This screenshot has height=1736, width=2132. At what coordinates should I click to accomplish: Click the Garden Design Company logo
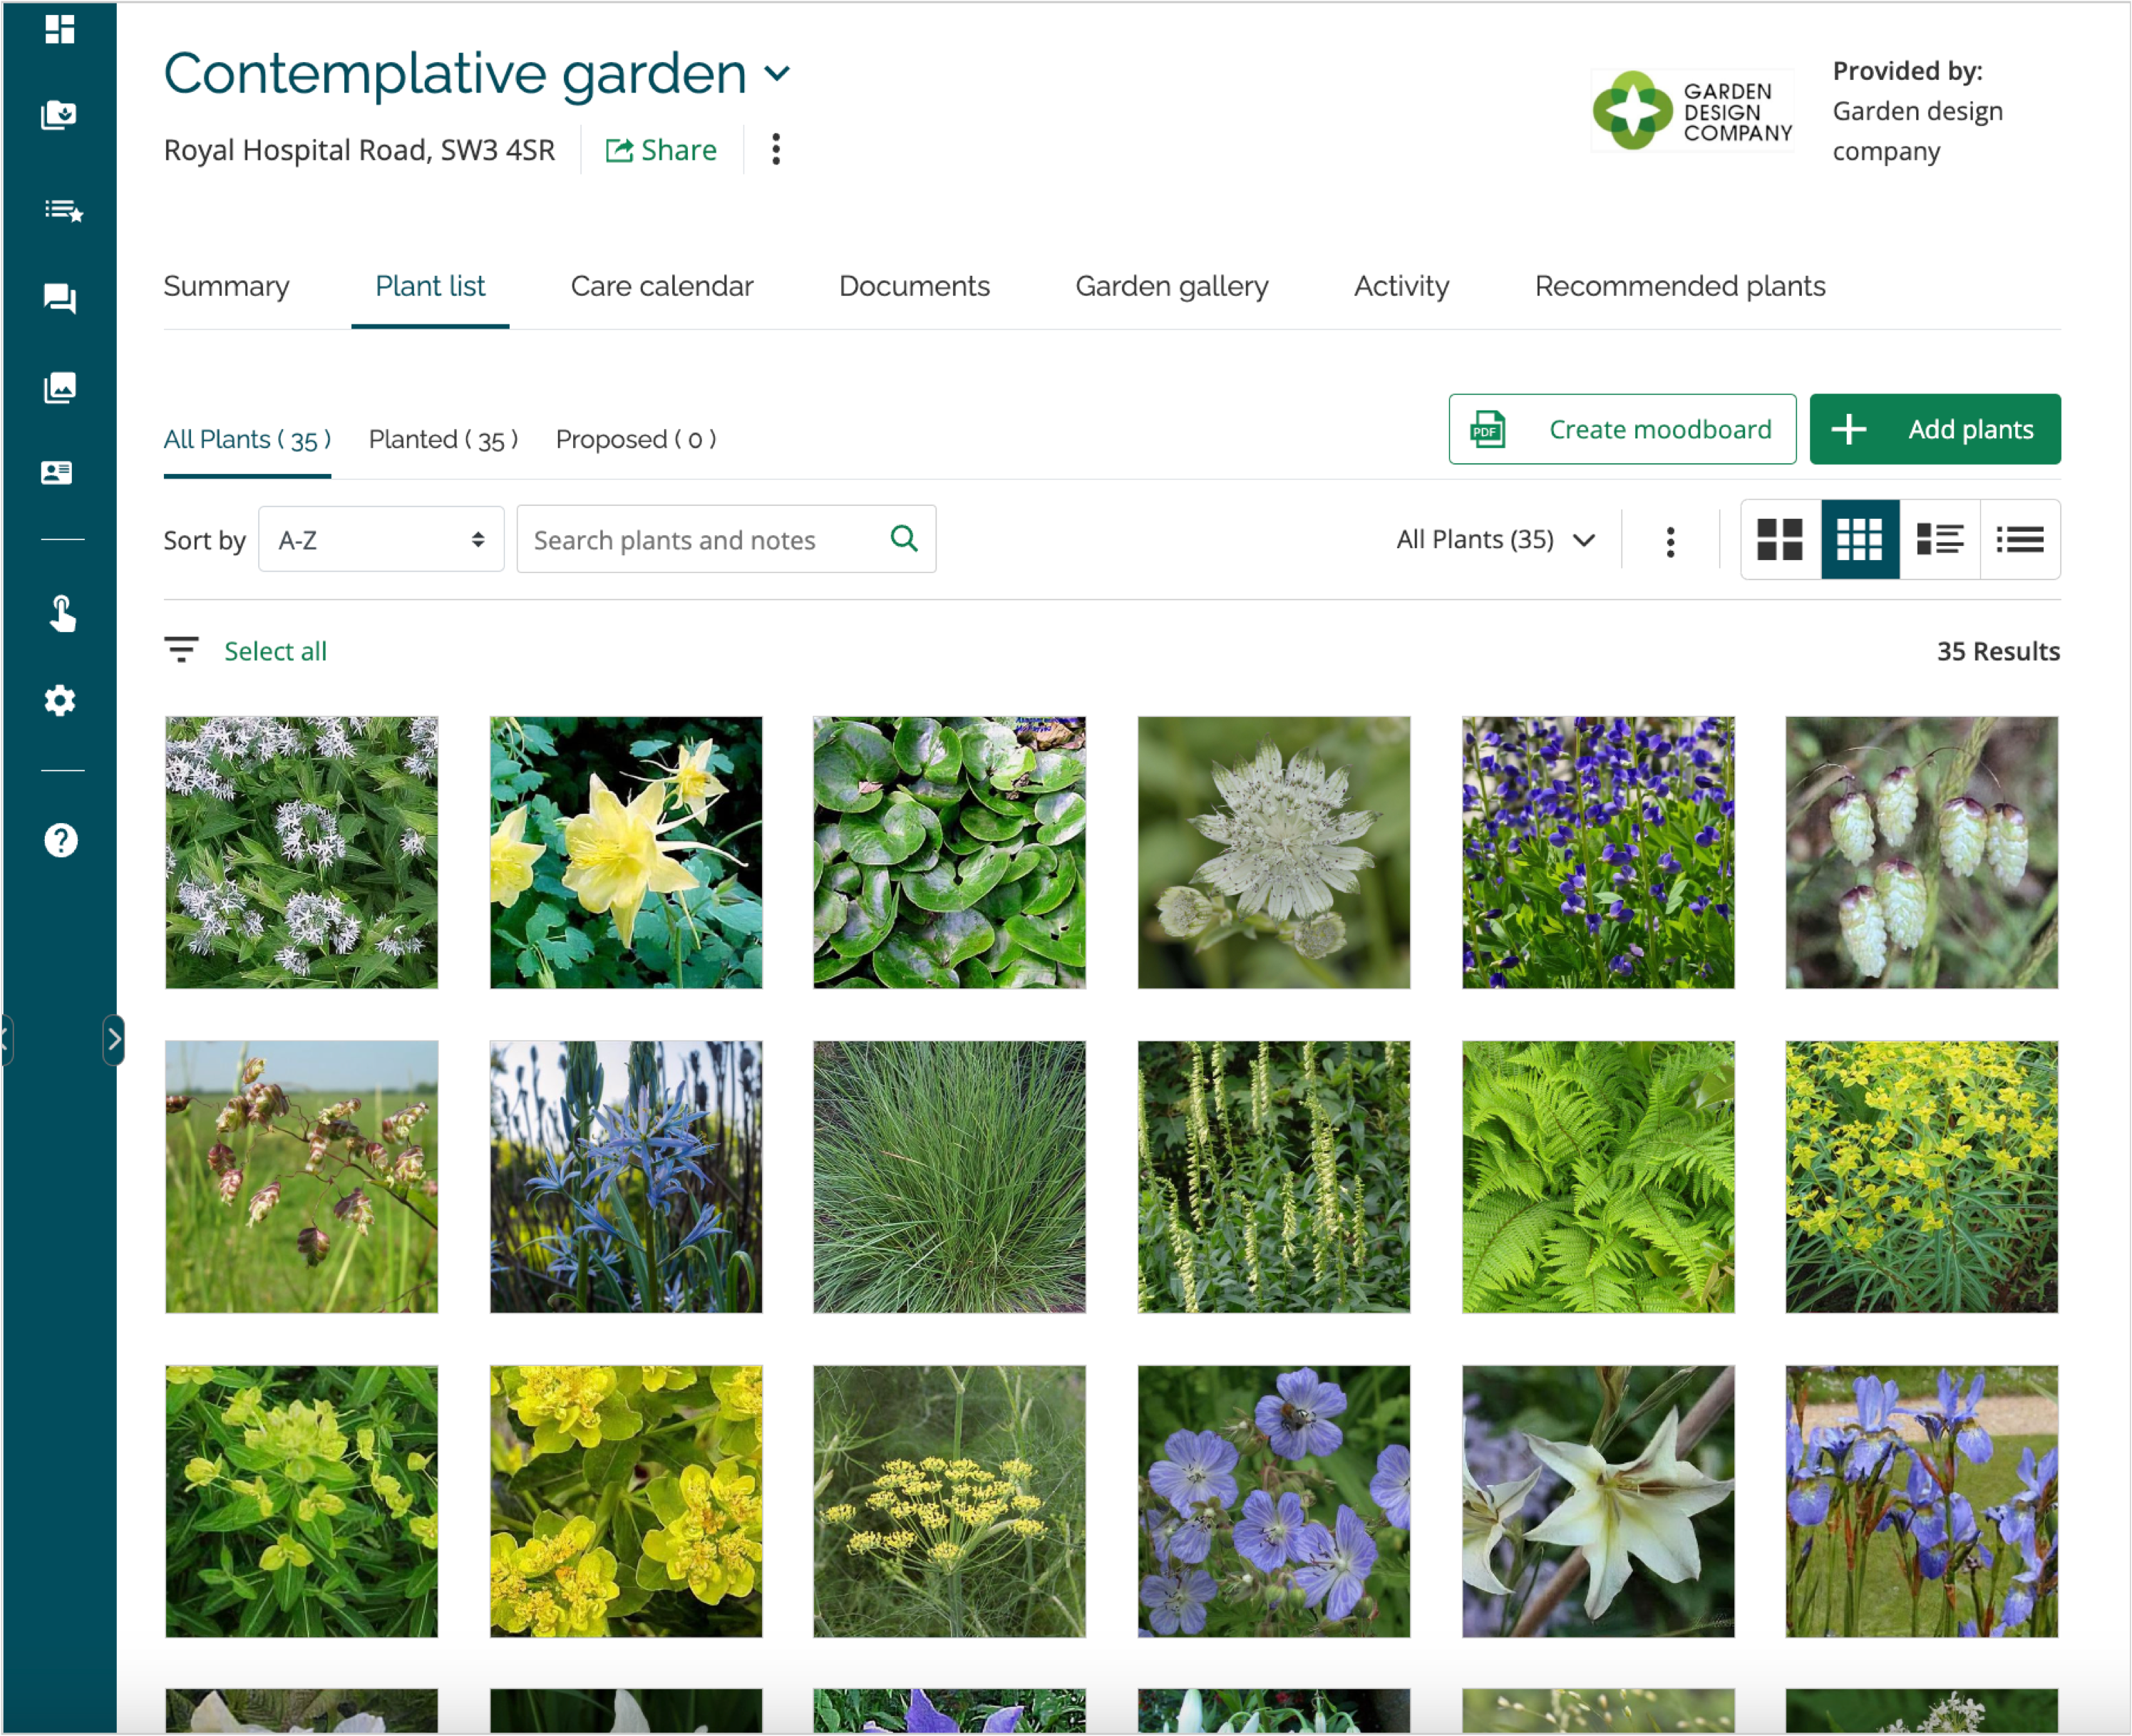point(1693,110)
